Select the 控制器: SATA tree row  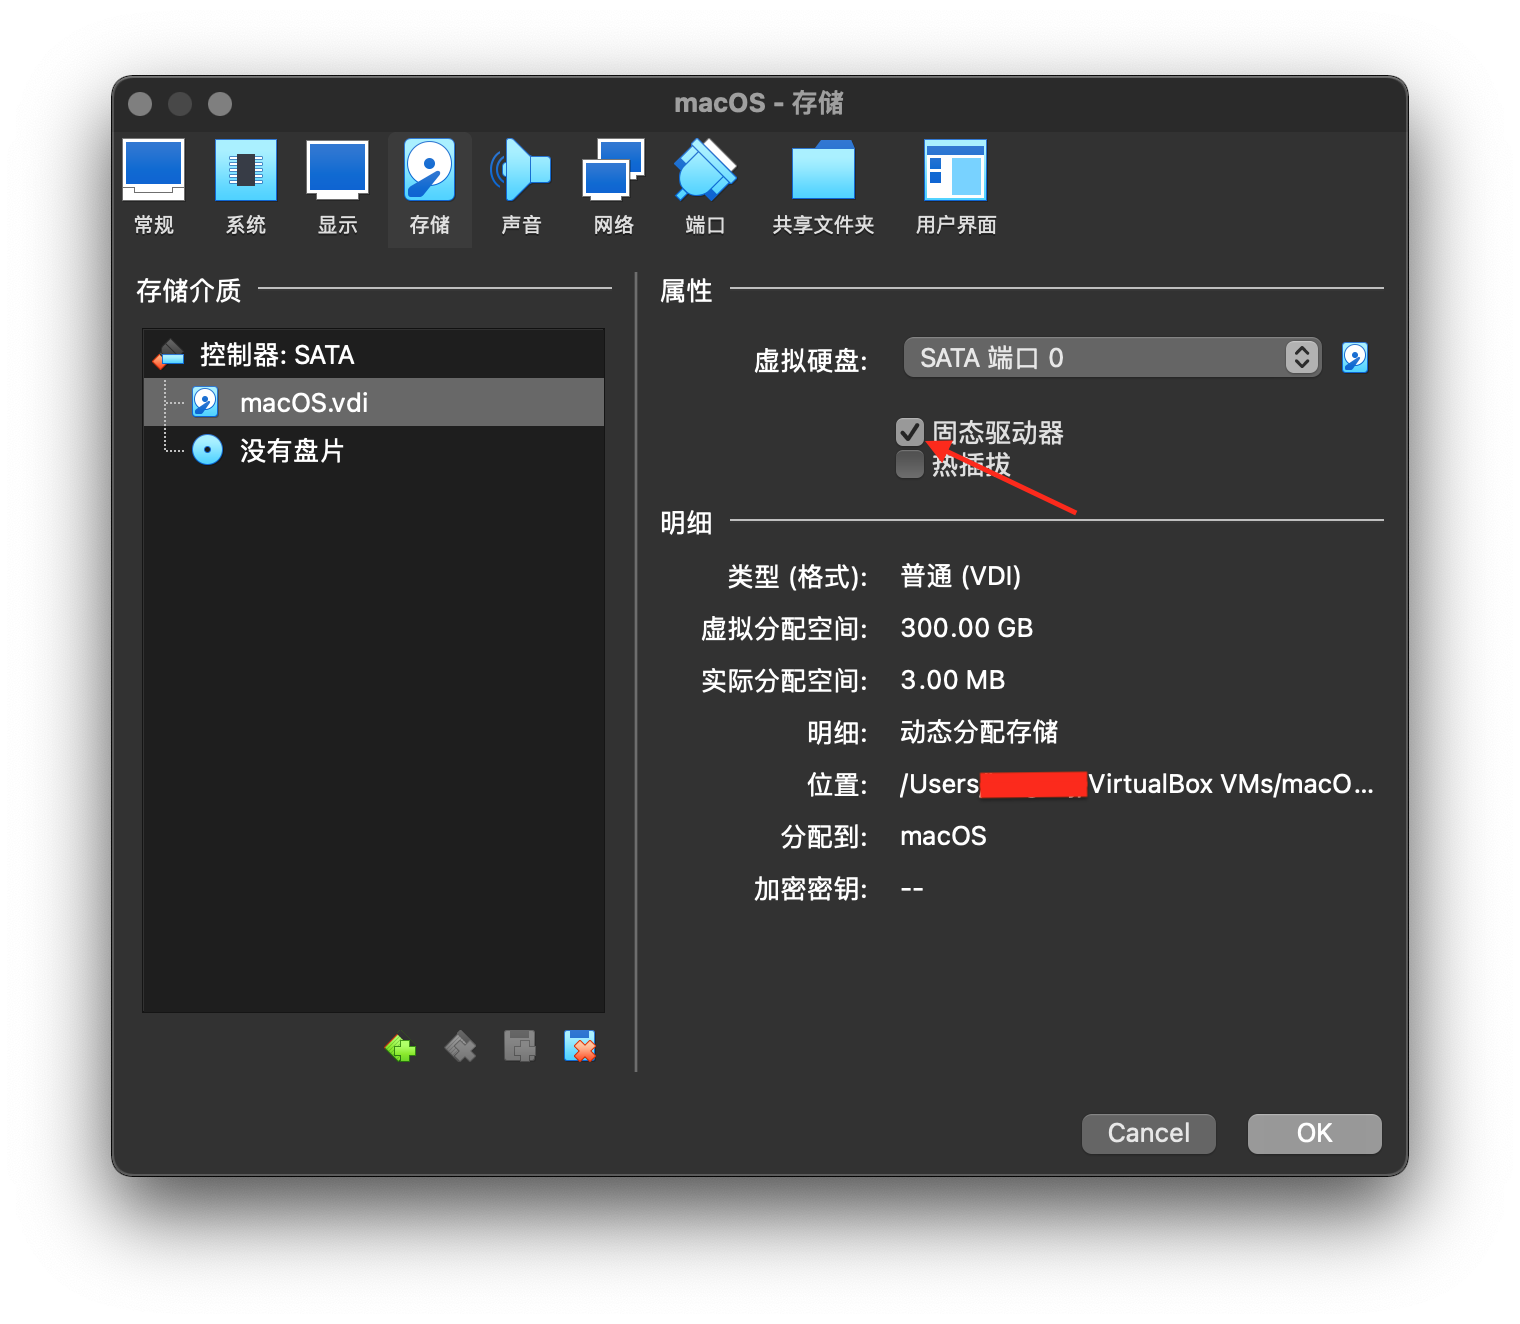(x=374, y=354)
